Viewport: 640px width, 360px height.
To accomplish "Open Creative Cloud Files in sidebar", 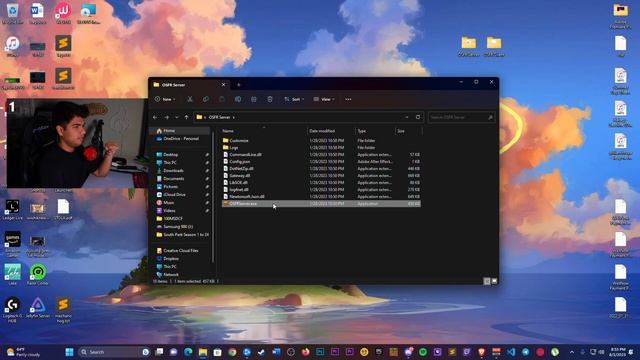I will click(x=181, y=251).
